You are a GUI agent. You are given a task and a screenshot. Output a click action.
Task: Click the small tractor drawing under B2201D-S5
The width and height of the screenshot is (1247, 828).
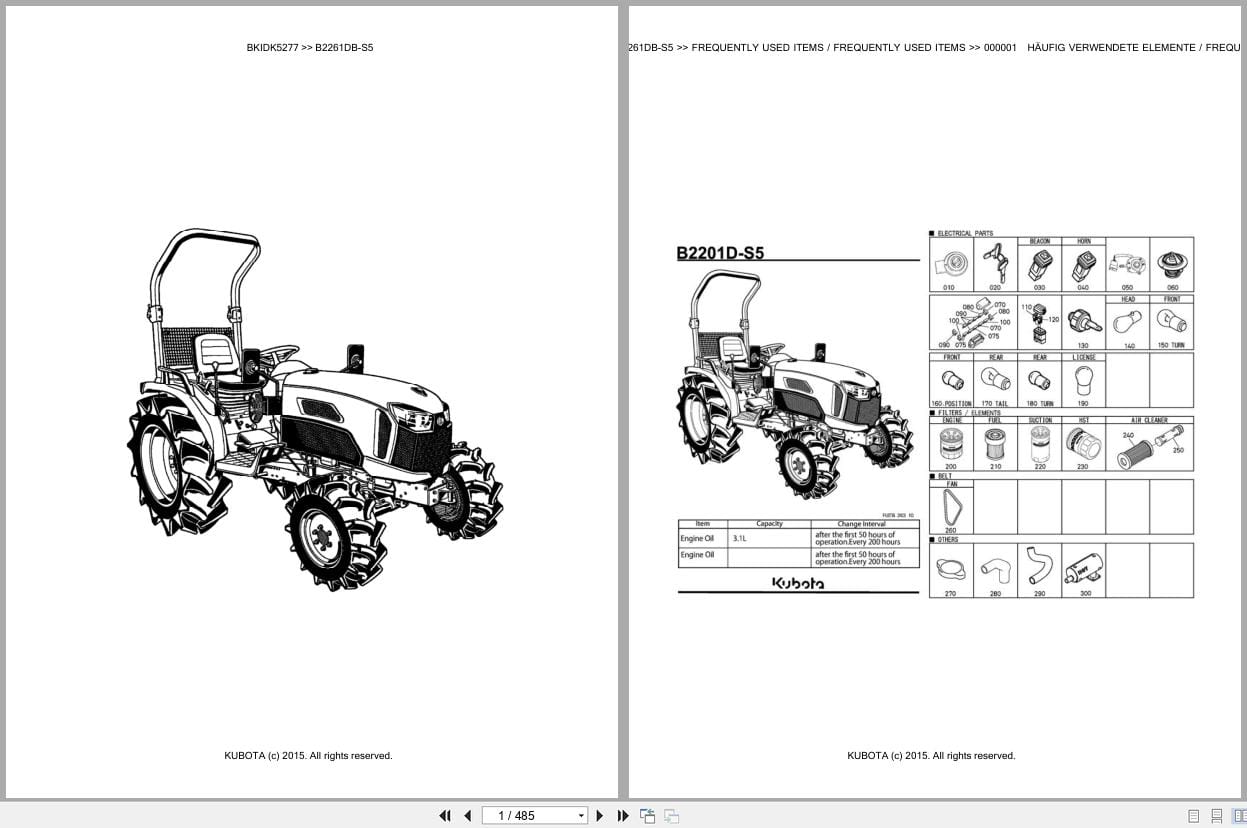tap(795, 385)
